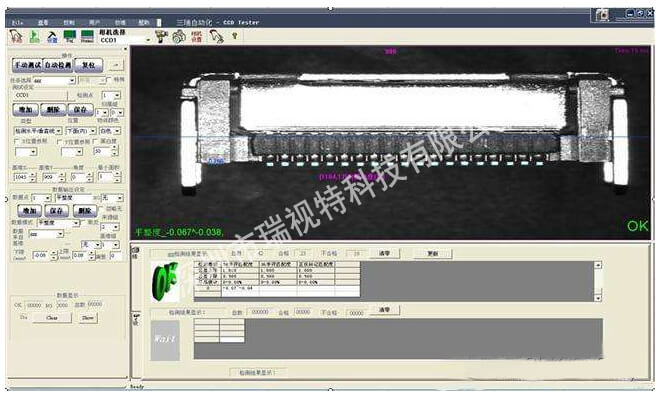The width and height of the screenshot is (659, 397).
Task: Open the File menu
Action: click(17, 22)
